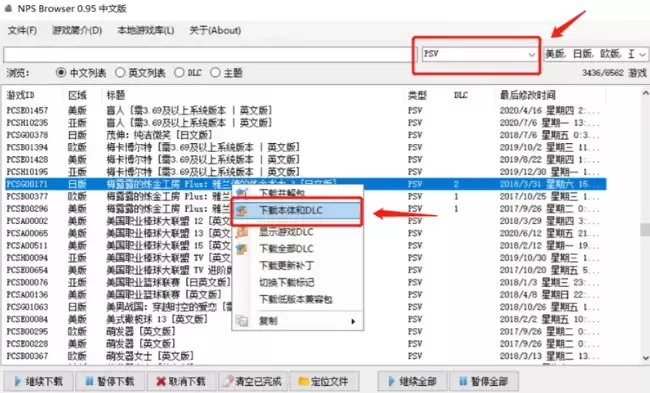Select the row PCSH10195

tap(305, 172)
